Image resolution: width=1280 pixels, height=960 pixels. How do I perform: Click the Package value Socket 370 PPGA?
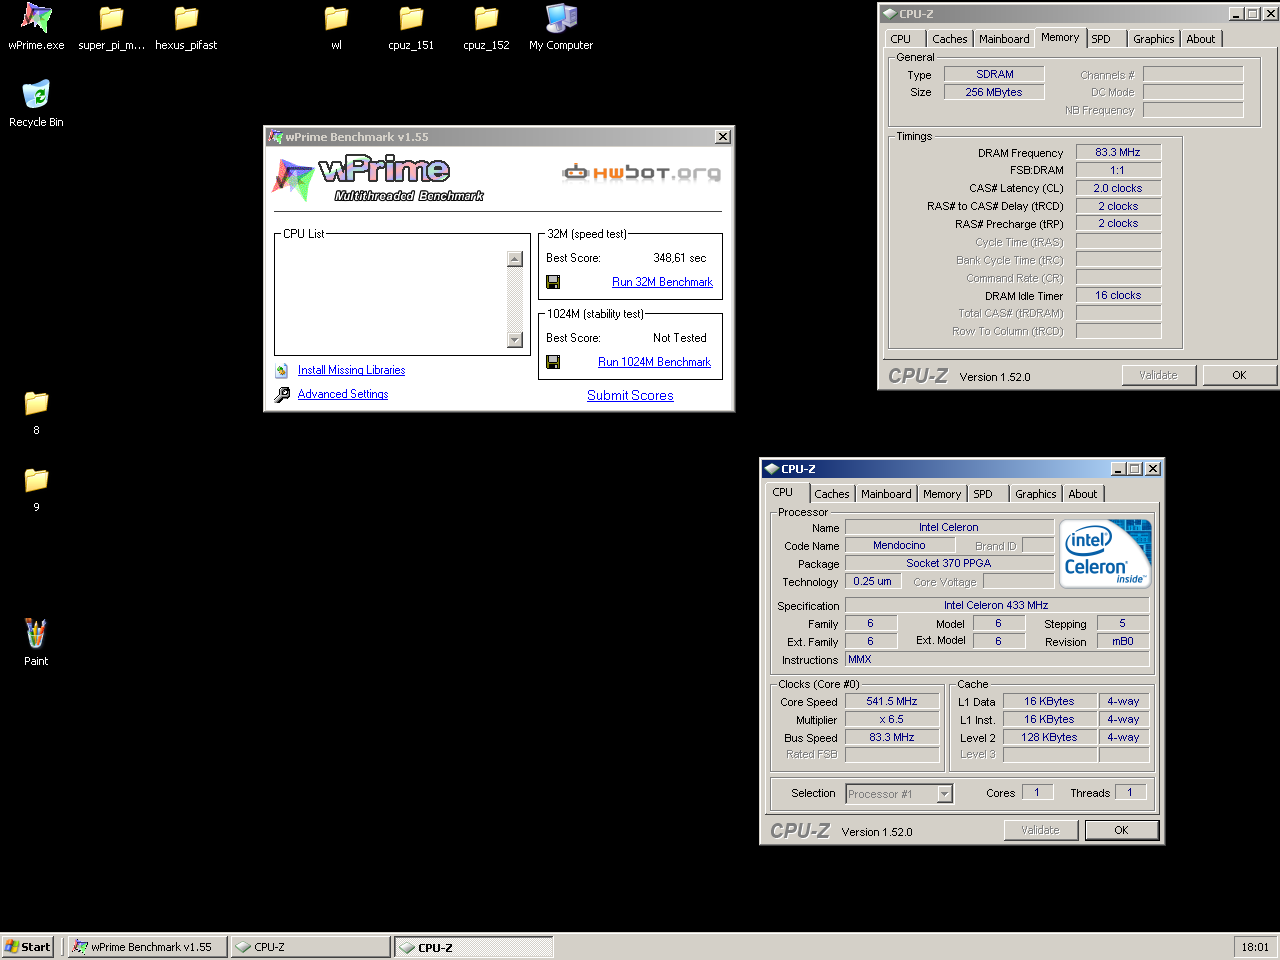(x=949, y=563)
